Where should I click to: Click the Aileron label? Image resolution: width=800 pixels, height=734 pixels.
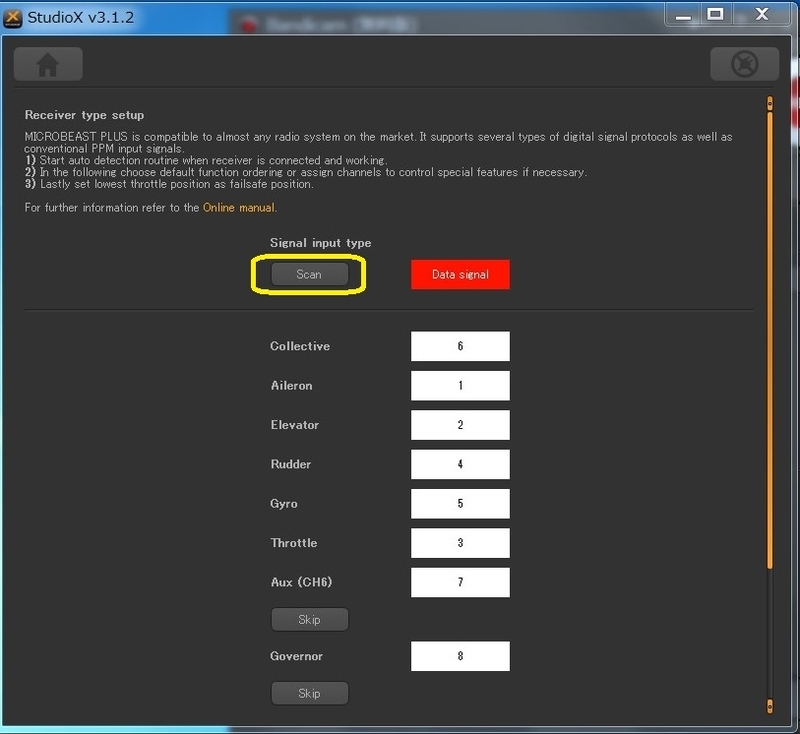coord(291,386)
